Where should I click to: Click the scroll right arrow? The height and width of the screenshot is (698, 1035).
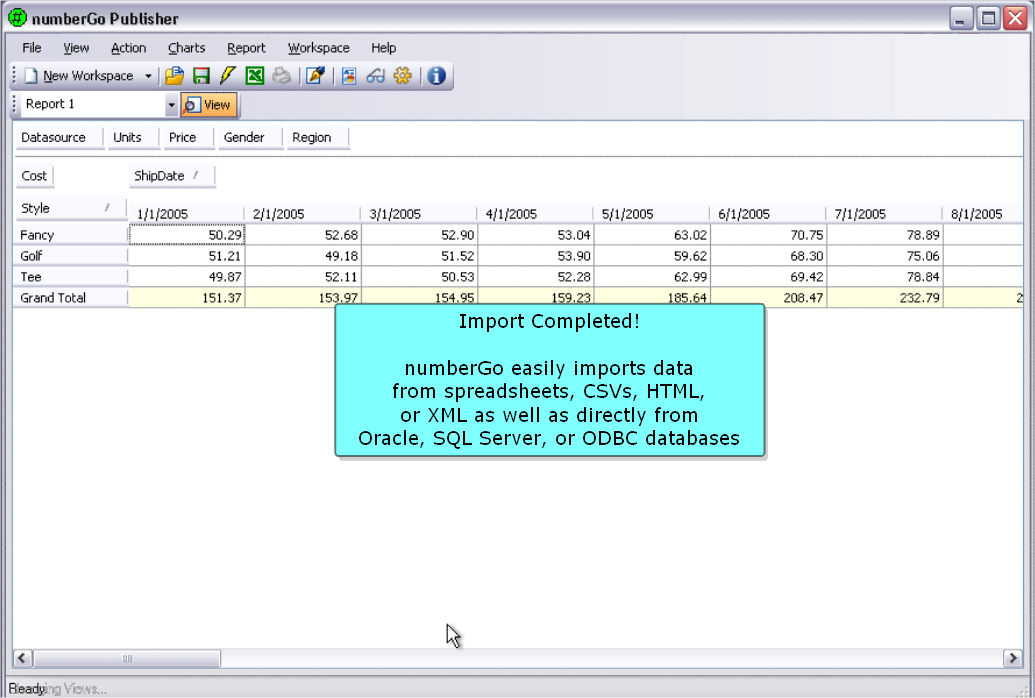[1013, 658]
